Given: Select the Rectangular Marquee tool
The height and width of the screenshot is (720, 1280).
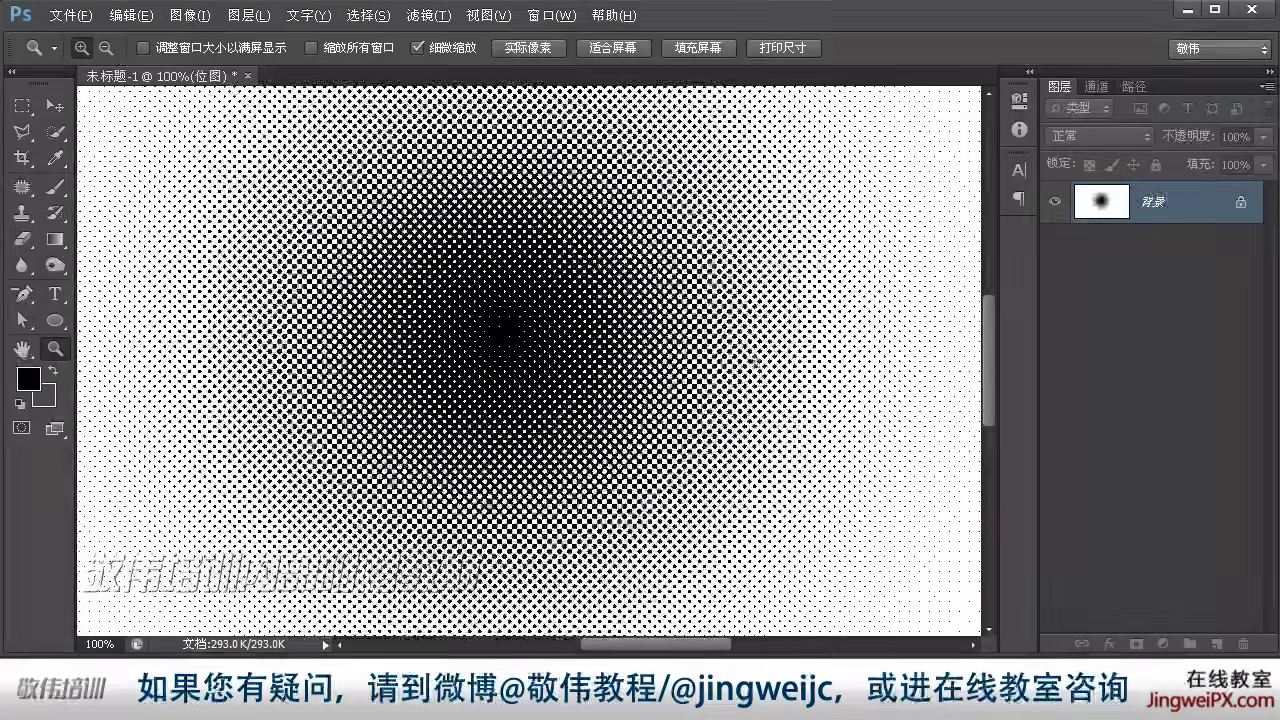Looking at the screenshot, I should [22, 106].
